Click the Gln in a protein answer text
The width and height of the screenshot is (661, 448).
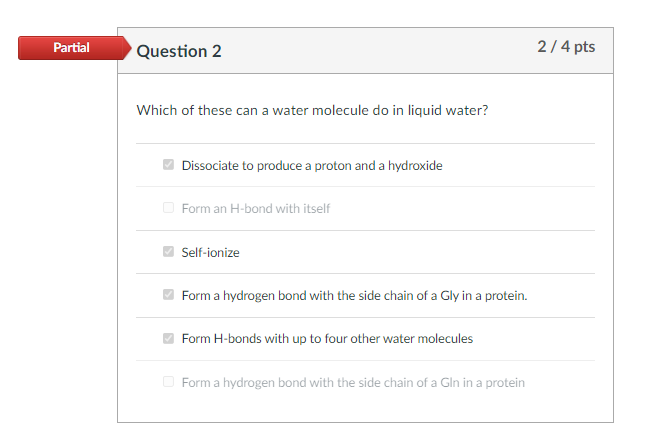click(353, 382)
